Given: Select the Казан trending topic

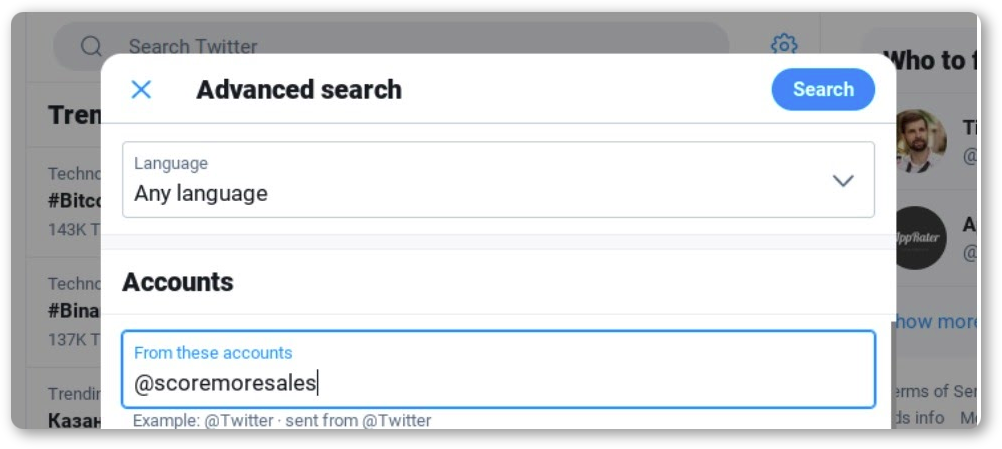Looking at the screenshot, I should pyautogui.click(x=75, y=420).
